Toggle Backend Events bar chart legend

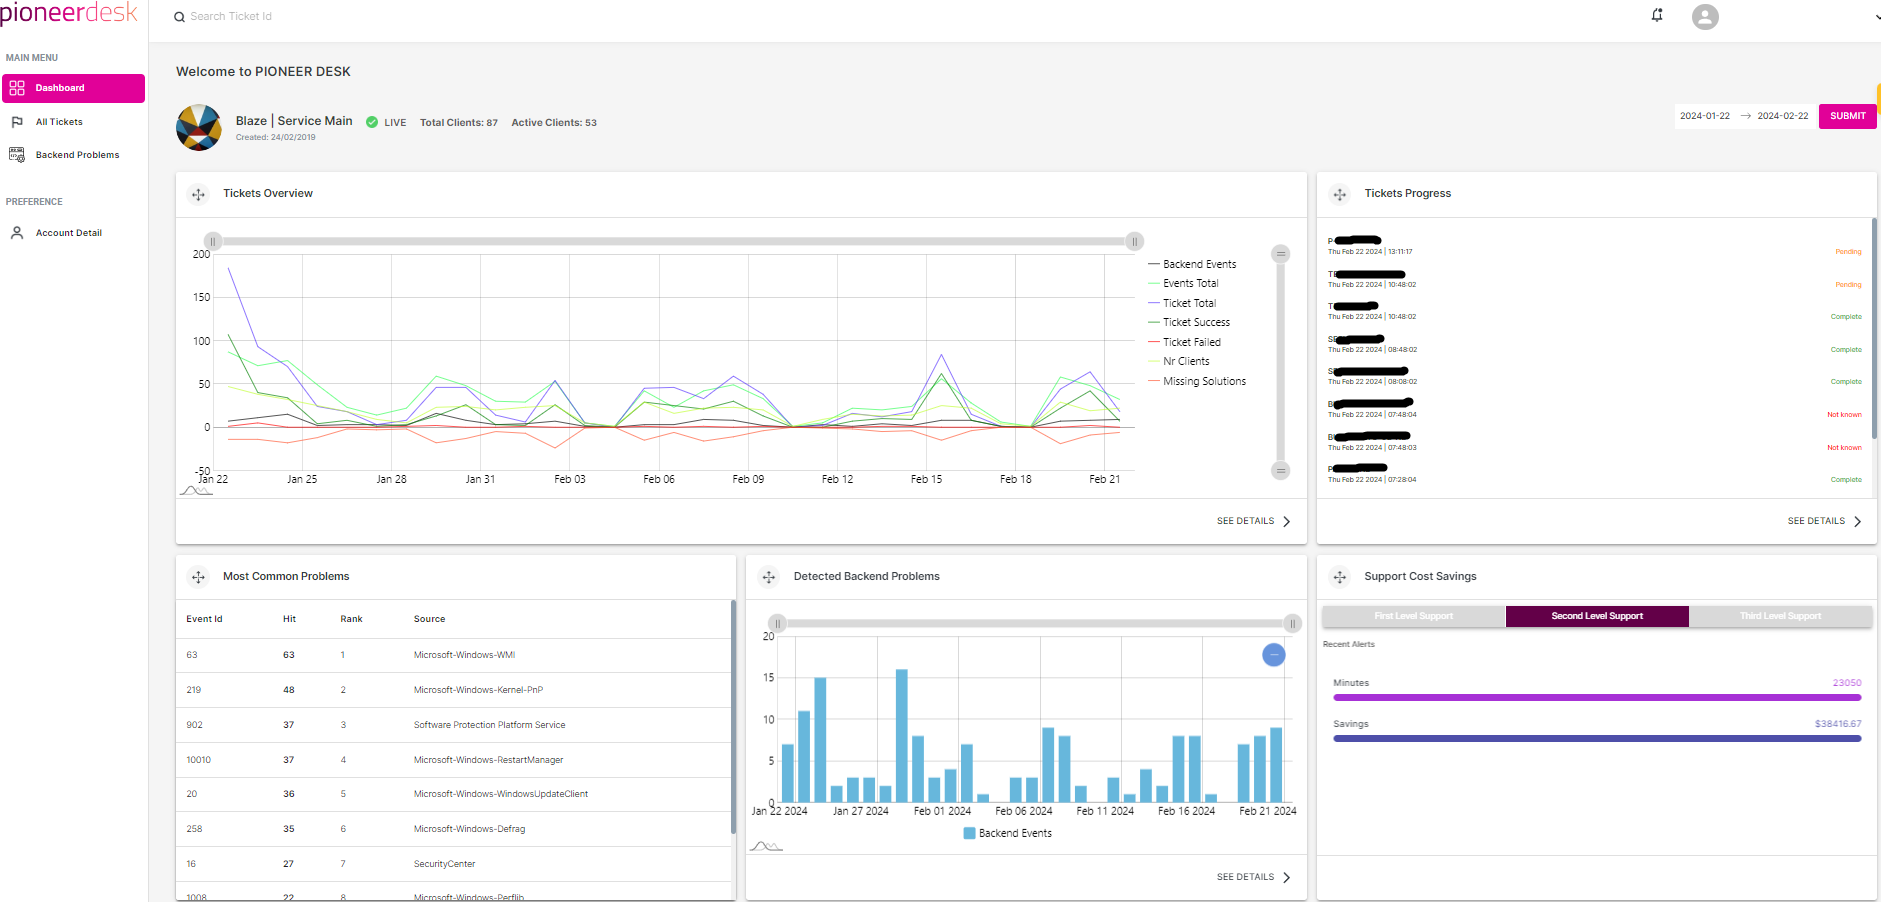tap(1007, 833)
